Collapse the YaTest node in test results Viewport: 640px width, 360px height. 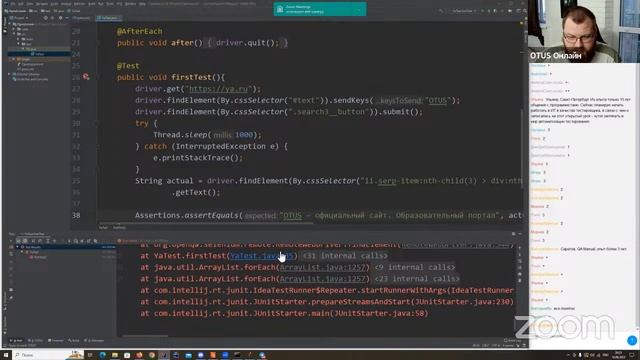point(22,252)
